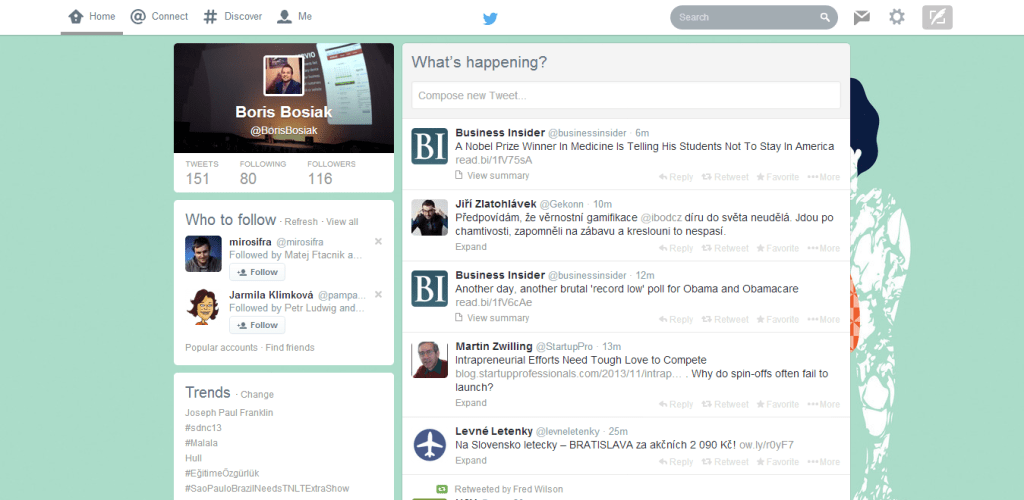Retweet Jiří Zlatohlávek tweet
The width and height of the screenshot is (1024, 500).
point(725,248)
